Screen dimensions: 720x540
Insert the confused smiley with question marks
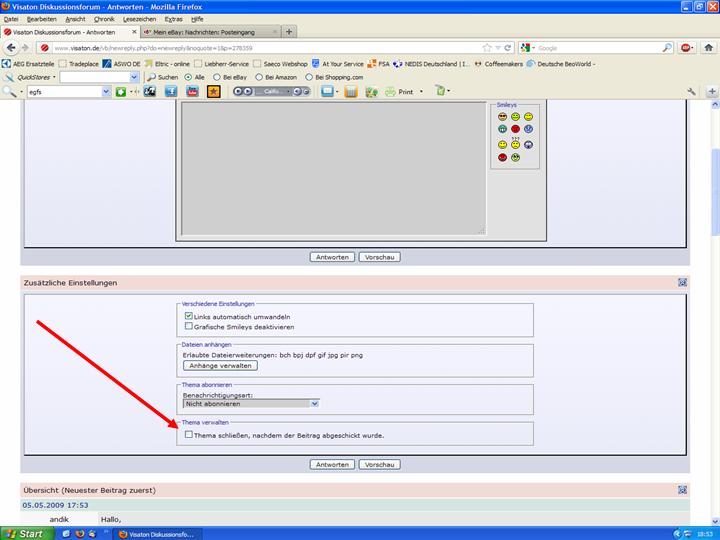click(515, 144)
